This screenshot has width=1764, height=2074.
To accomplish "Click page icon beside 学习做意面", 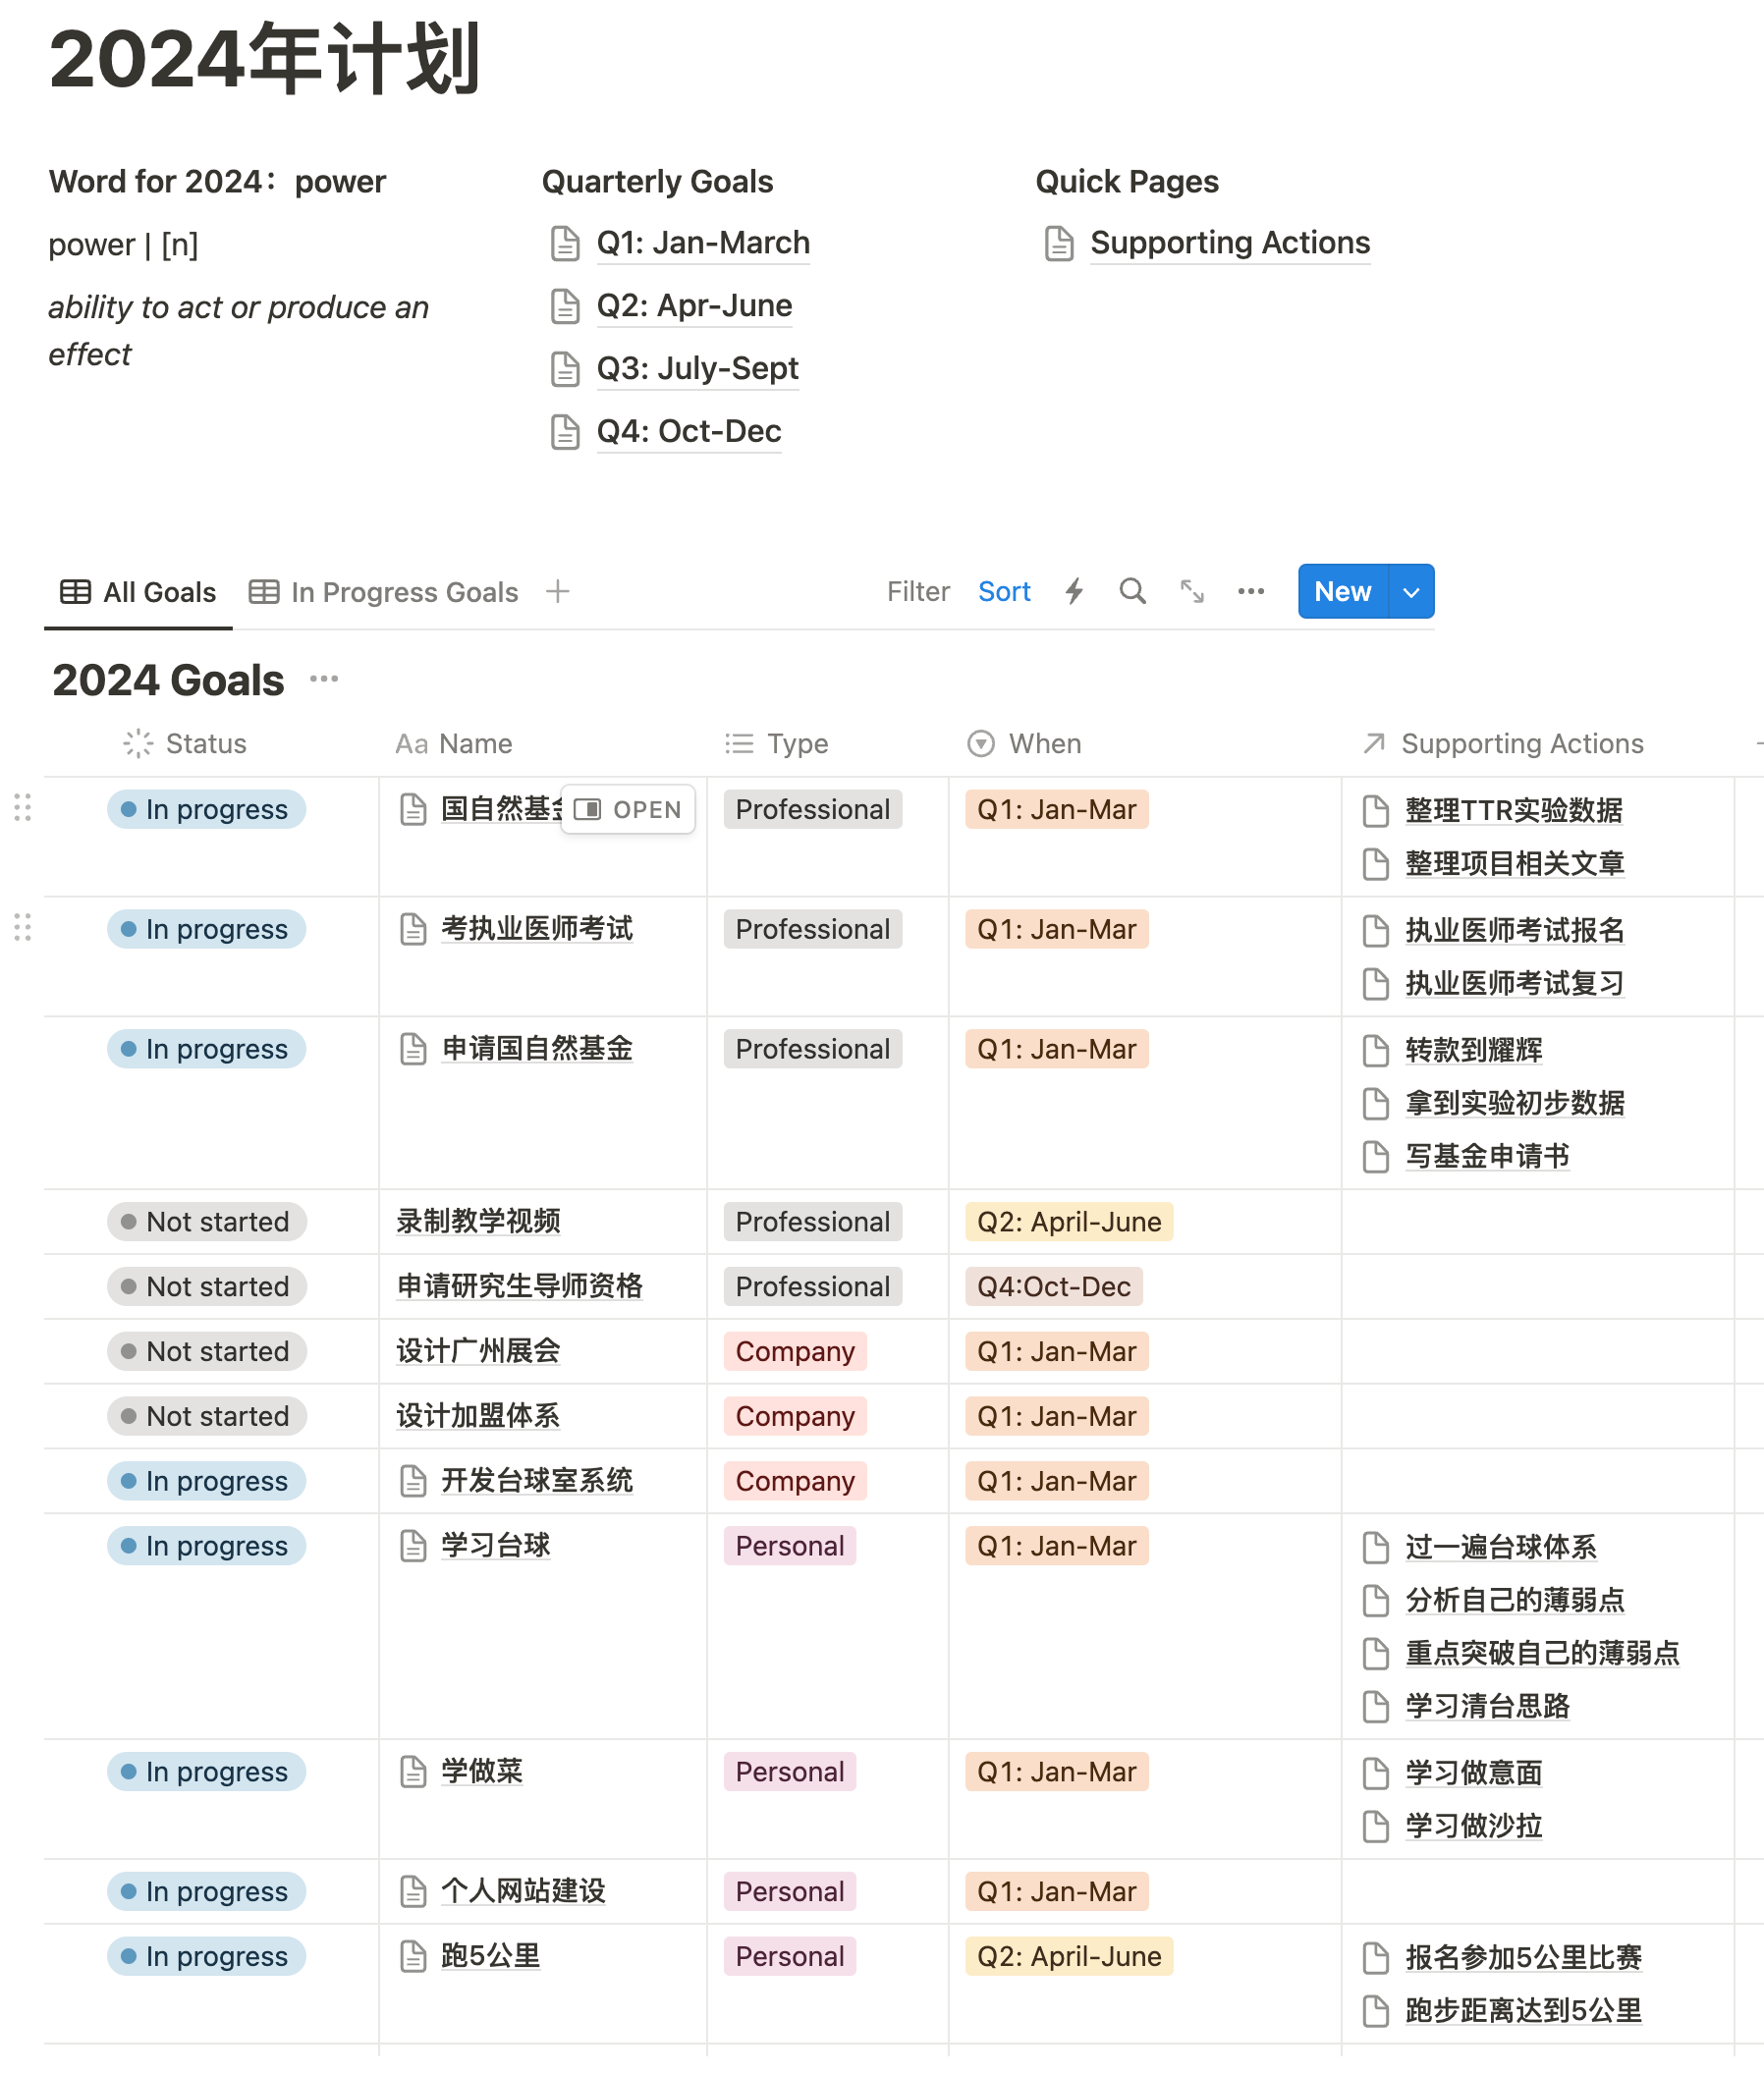I will tap(1376, 1774).
